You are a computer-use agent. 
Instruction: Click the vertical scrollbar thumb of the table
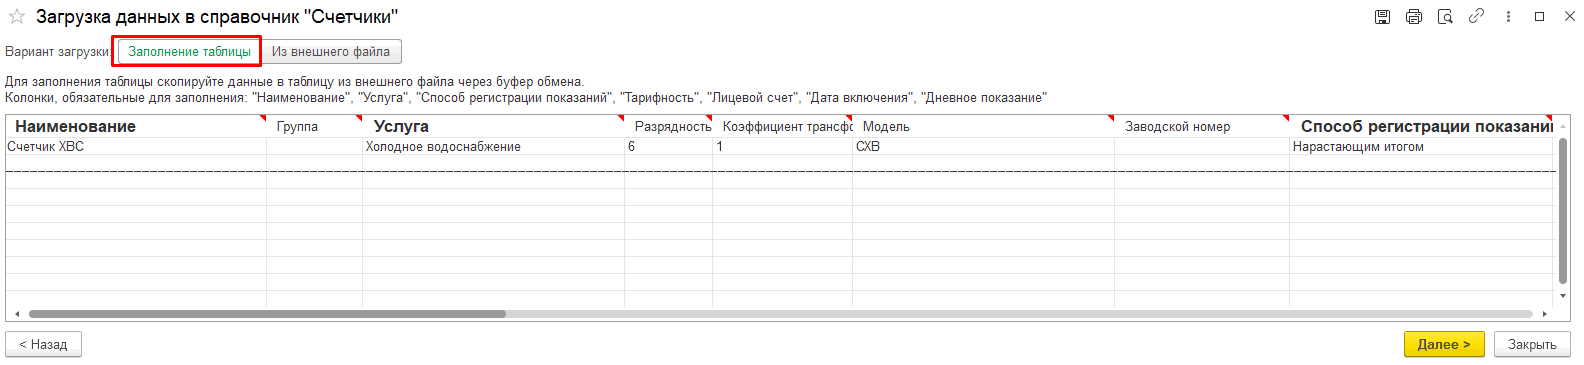(1563, 210)
